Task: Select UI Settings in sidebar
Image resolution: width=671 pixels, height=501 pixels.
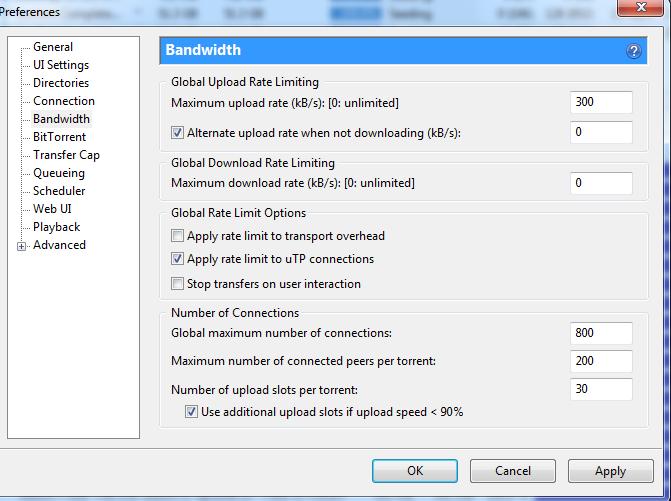Action: point(61,65)
